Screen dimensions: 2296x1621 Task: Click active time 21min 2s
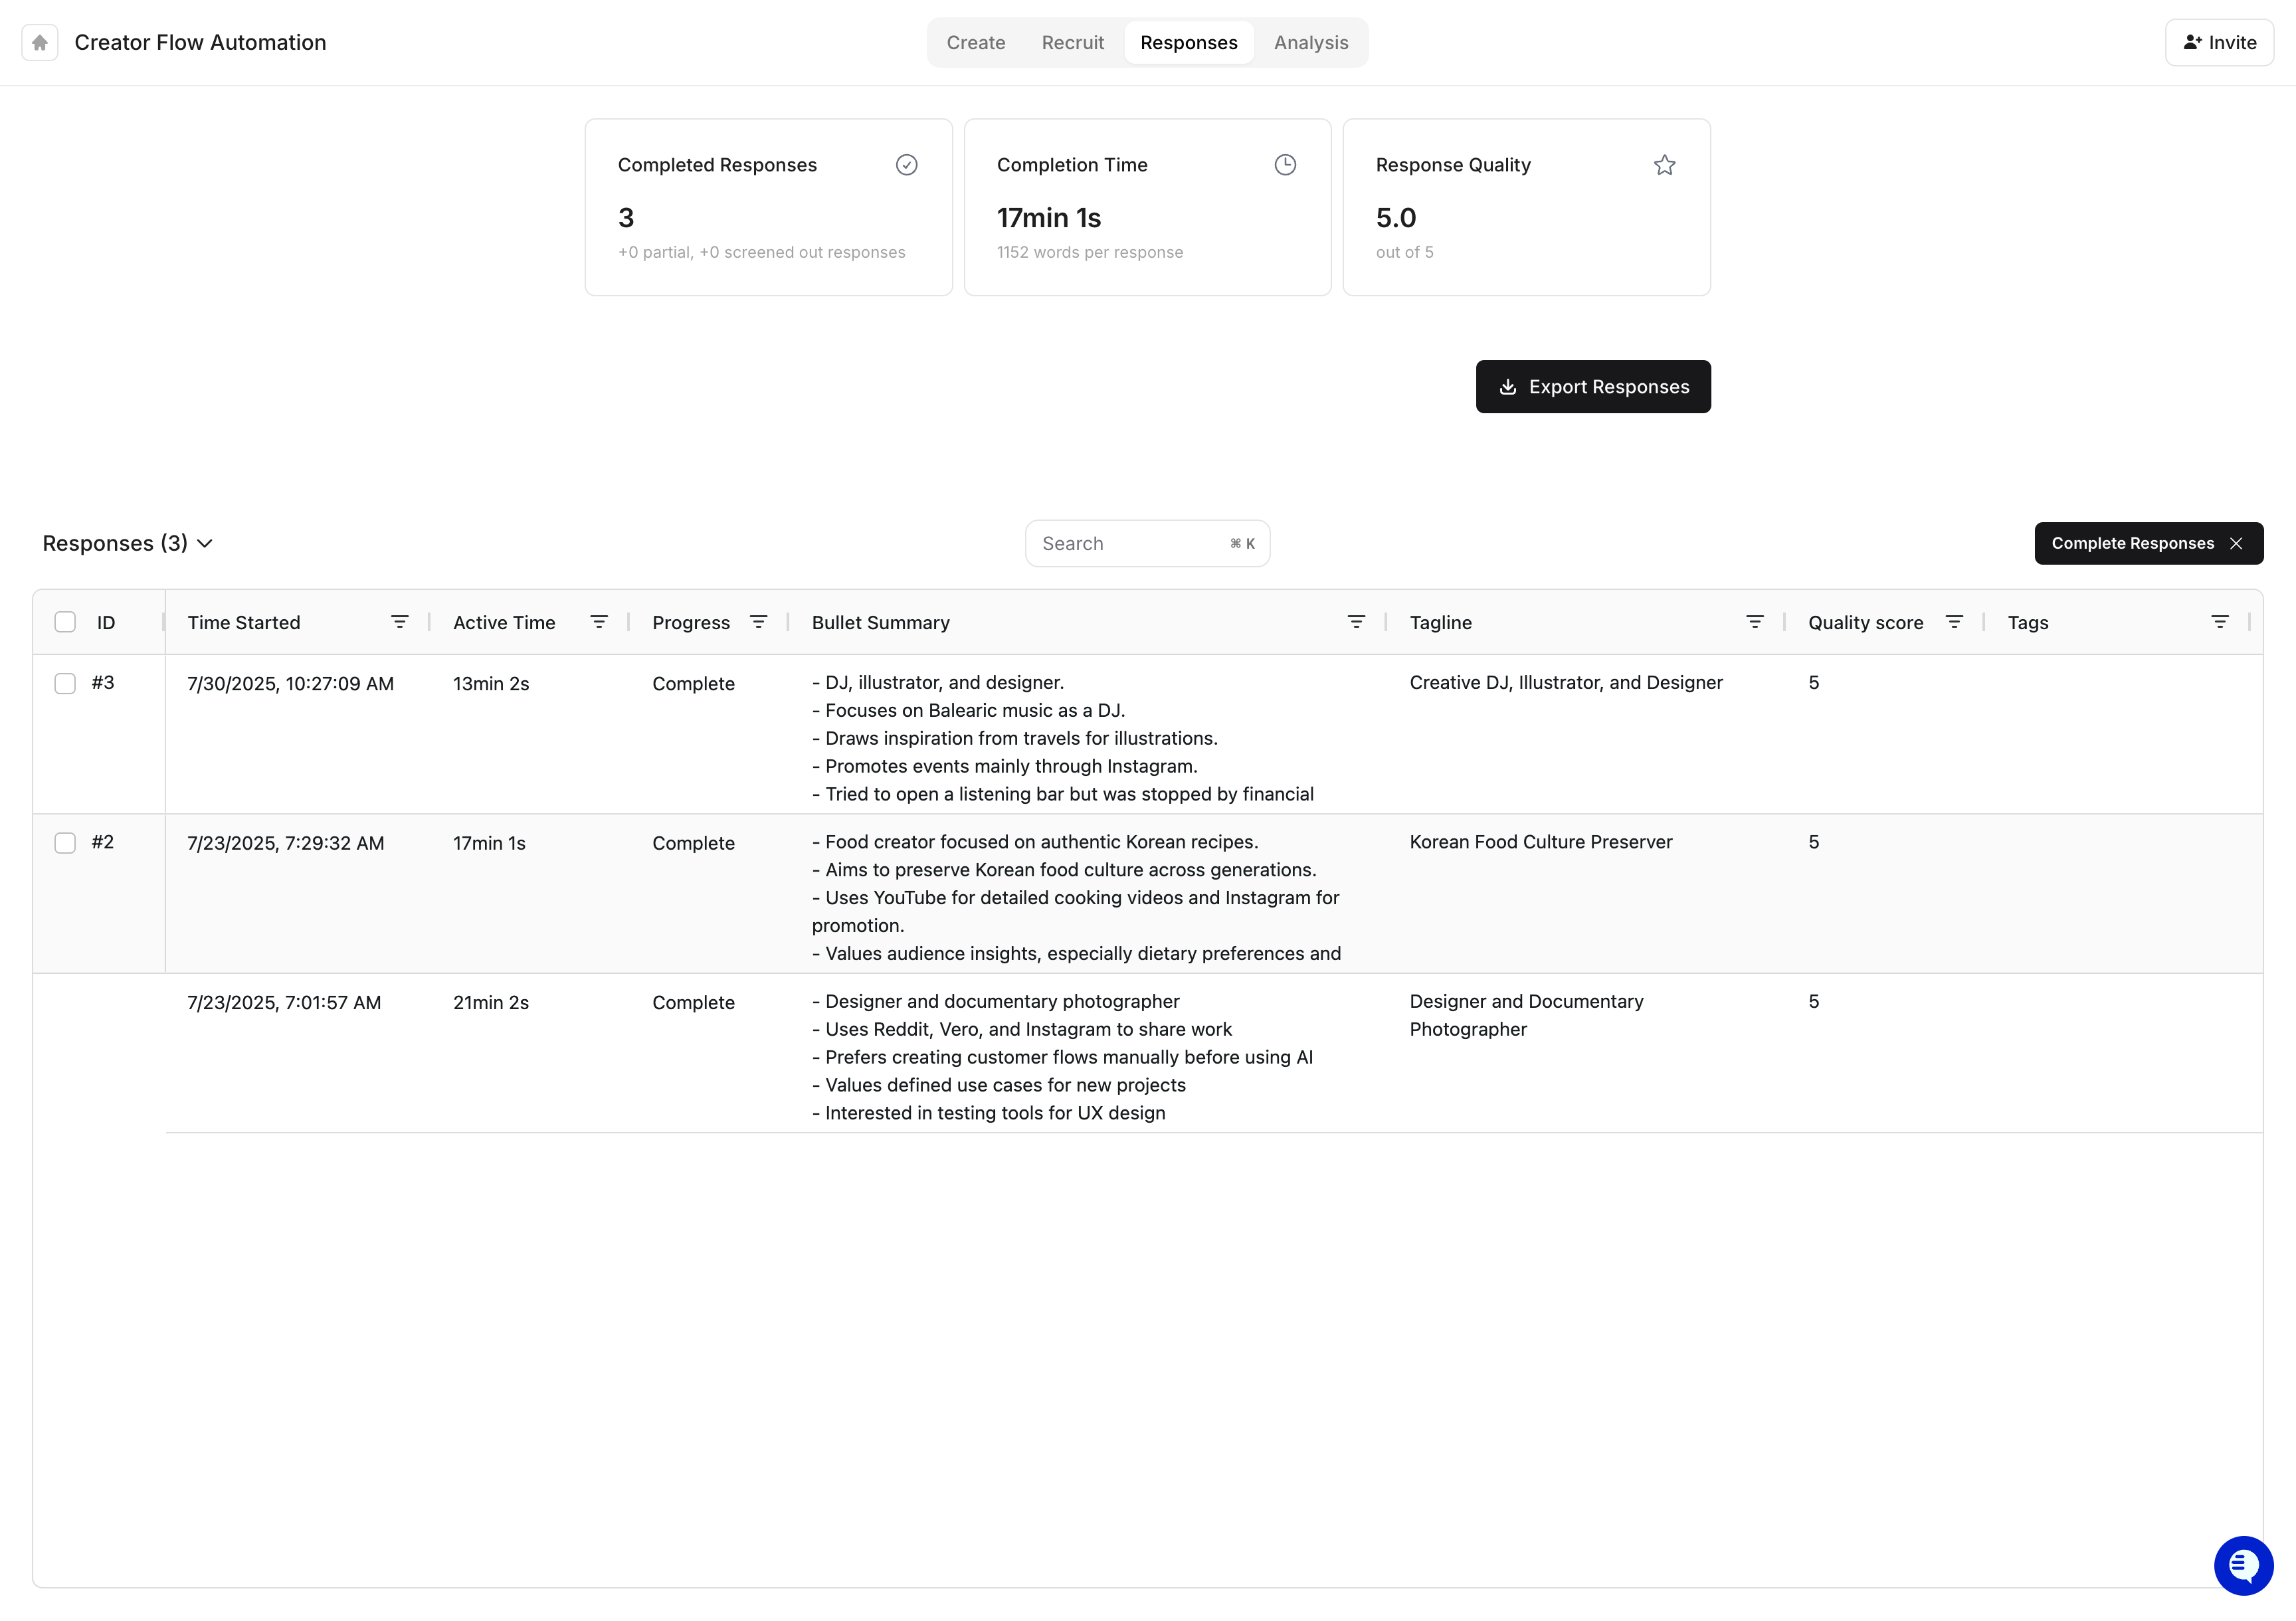pyautogui.click(x=491, y=1003)
